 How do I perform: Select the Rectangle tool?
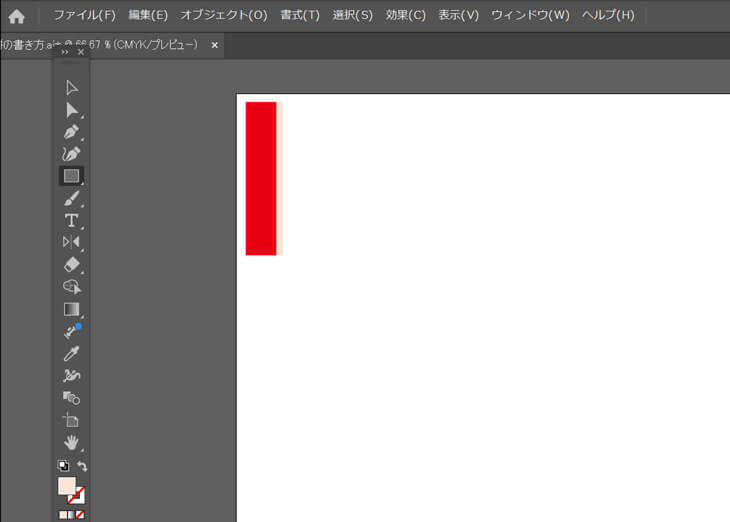(71, 176)
